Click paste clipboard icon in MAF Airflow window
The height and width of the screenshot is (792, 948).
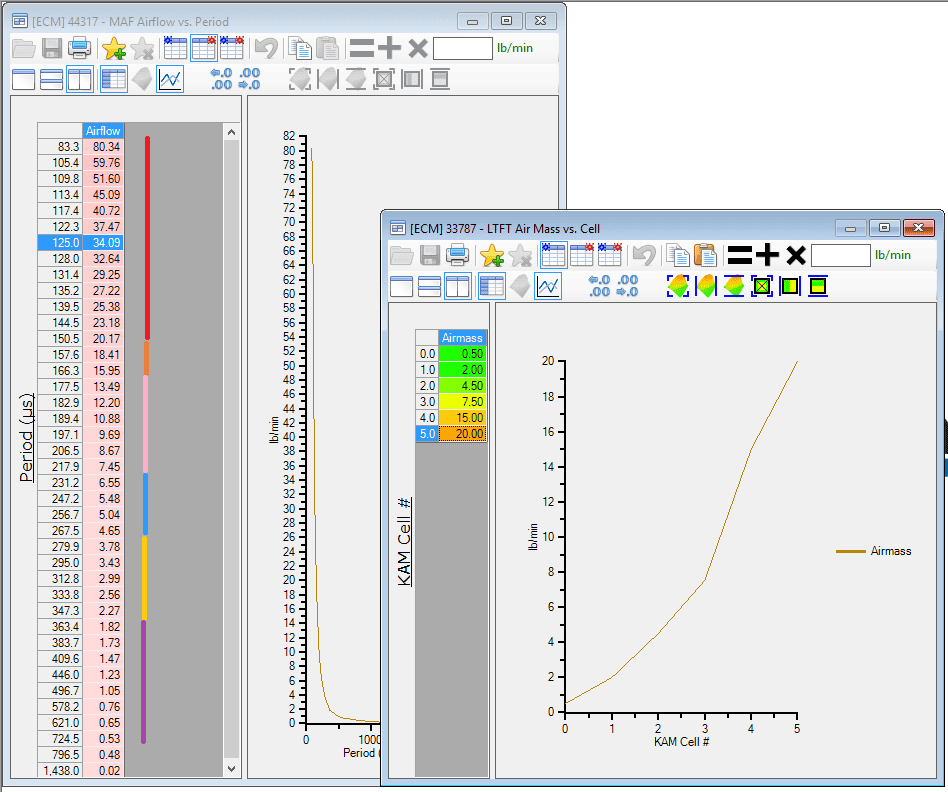328,48
